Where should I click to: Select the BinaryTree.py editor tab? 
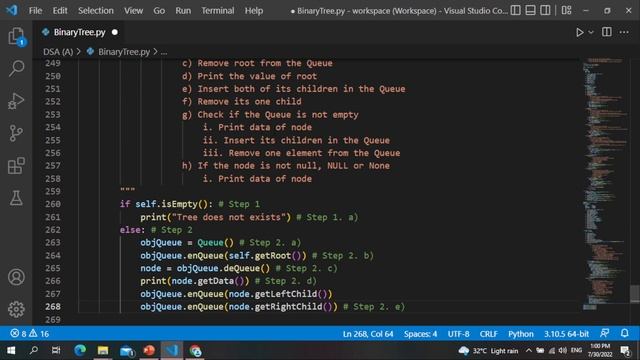(x=79, y=32)
